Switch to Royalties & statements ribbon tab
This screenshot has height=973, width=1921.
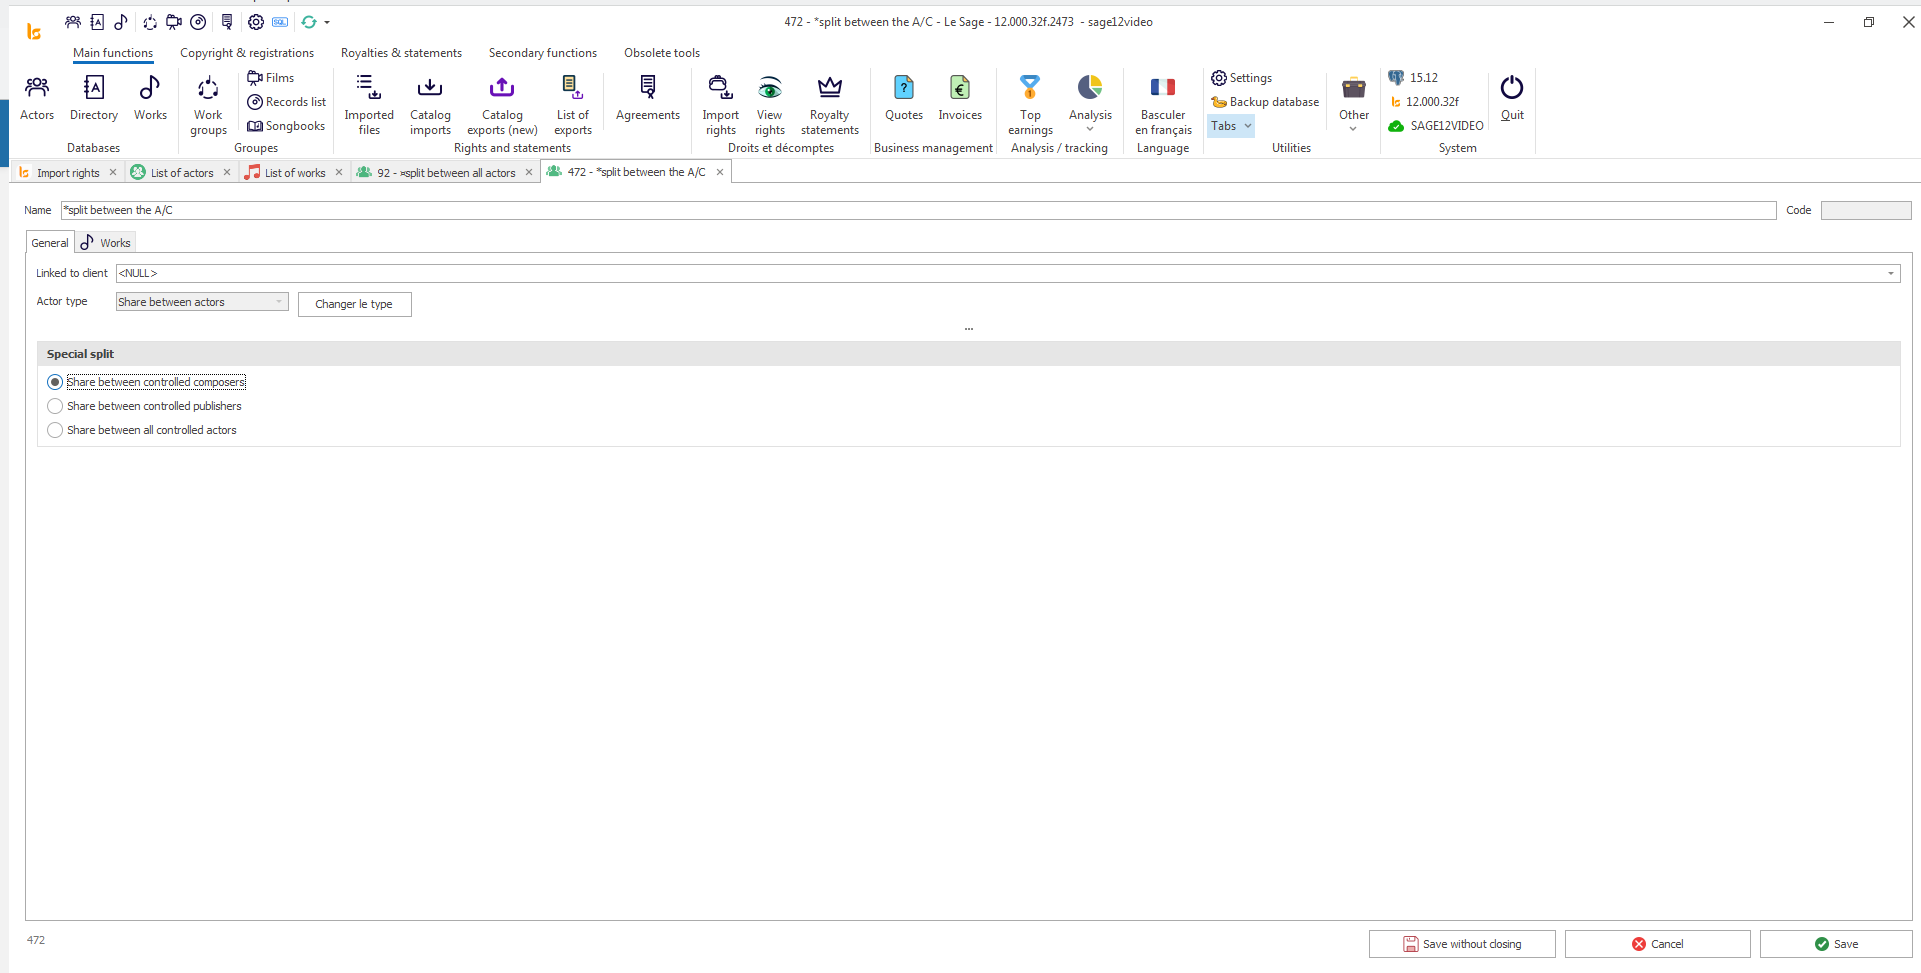pos(401,53)
